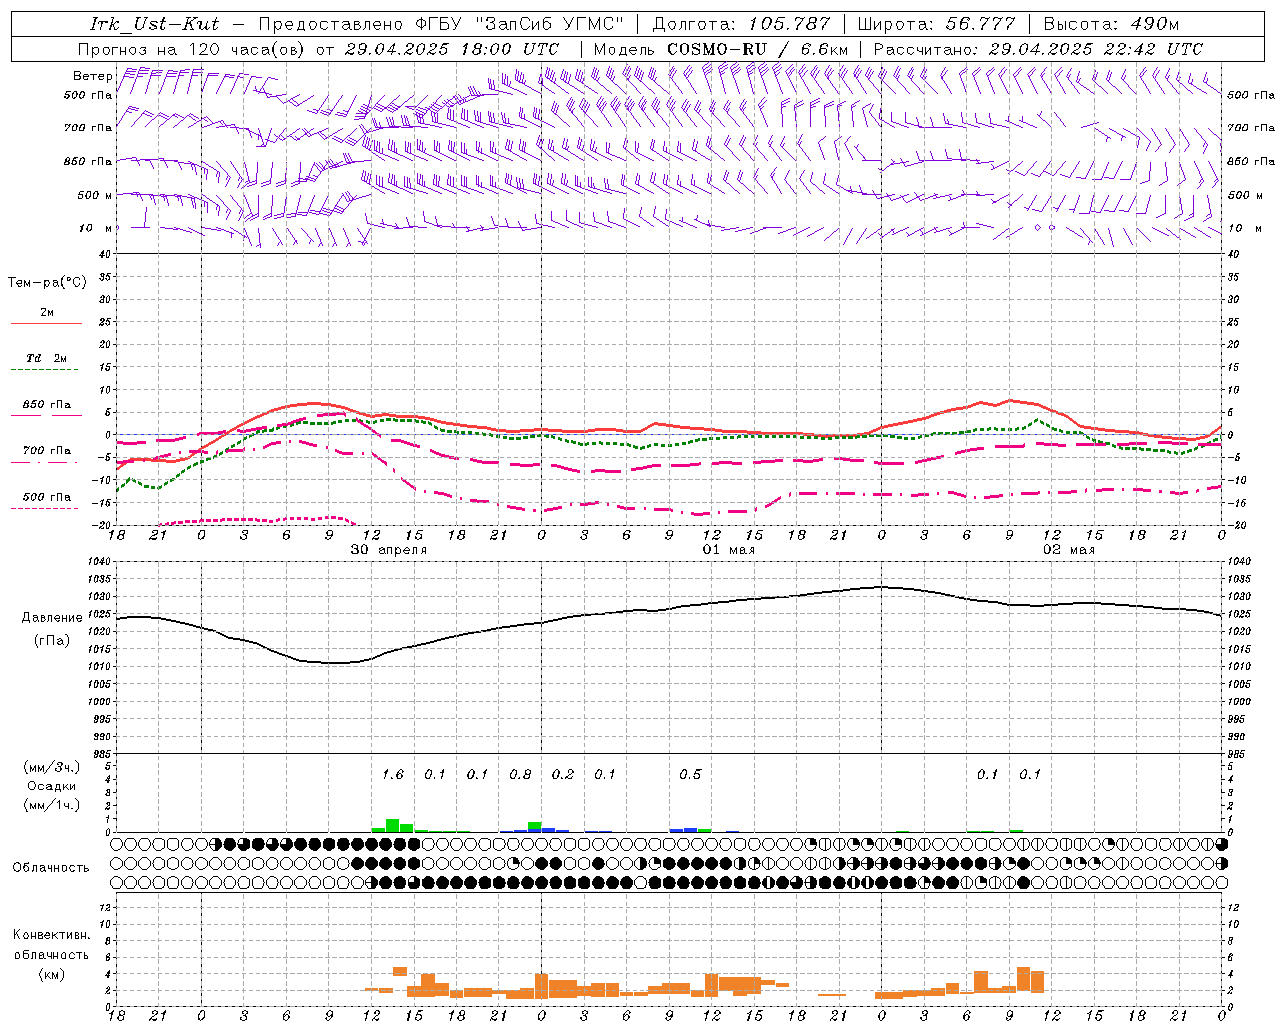Screen dimensions: 1280x1024
Task: Select the forecast start time 29.04.2025 18:00 UTC
Action: pos(452,49)
